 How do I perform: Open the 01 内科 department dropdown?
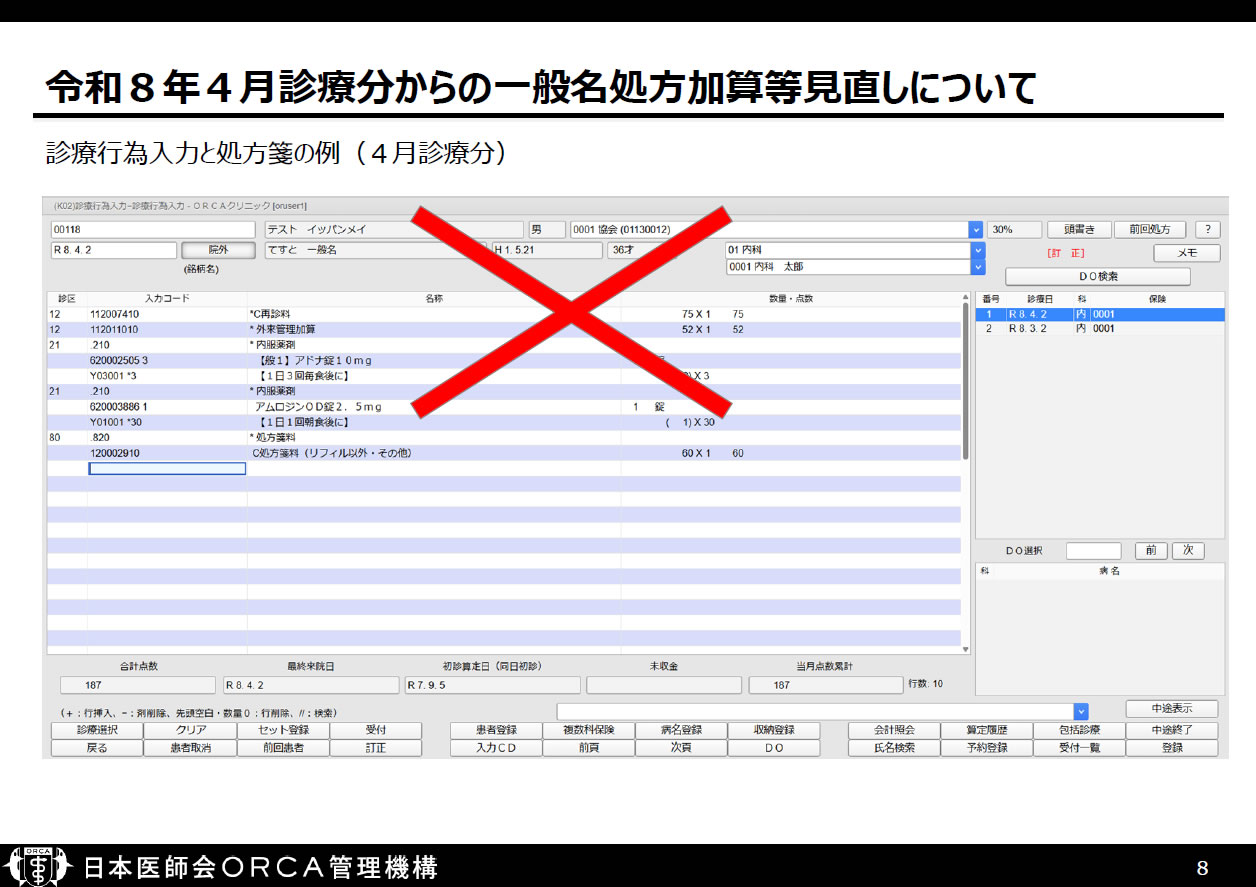(977, 250)
